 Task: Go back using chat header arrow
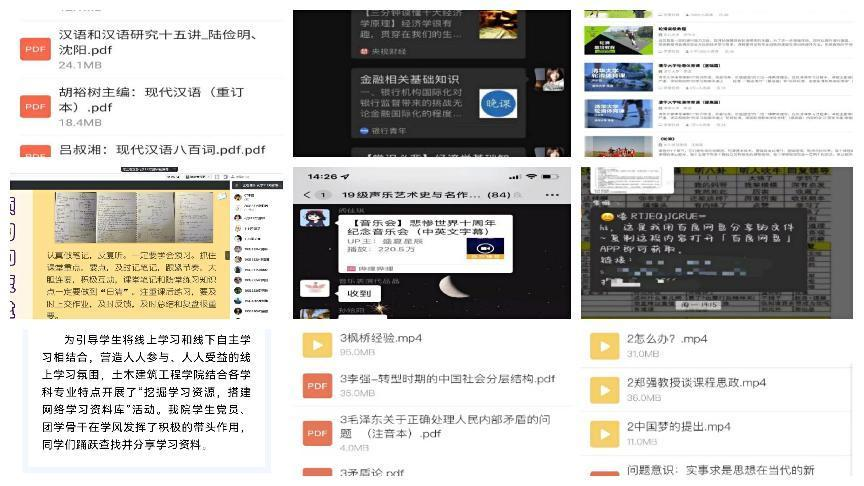(x=307, y=195)
